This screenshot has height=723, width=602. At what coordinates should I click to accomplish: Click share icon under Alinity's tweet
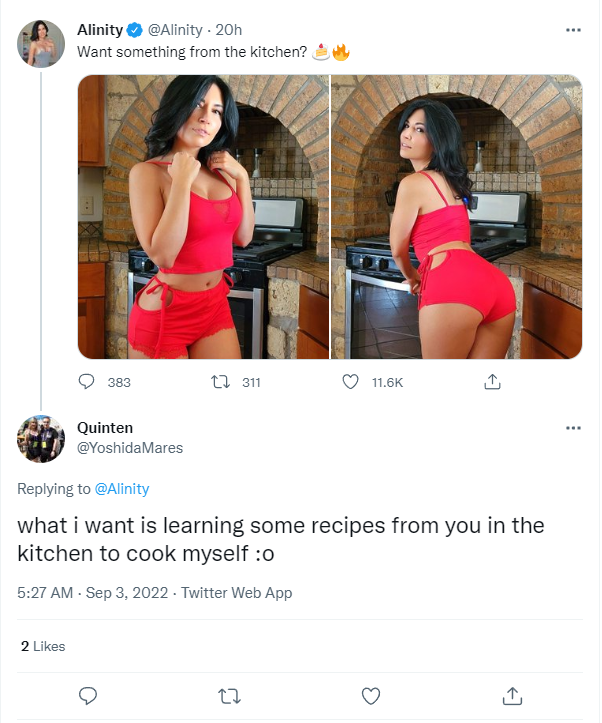click(492, 382)
